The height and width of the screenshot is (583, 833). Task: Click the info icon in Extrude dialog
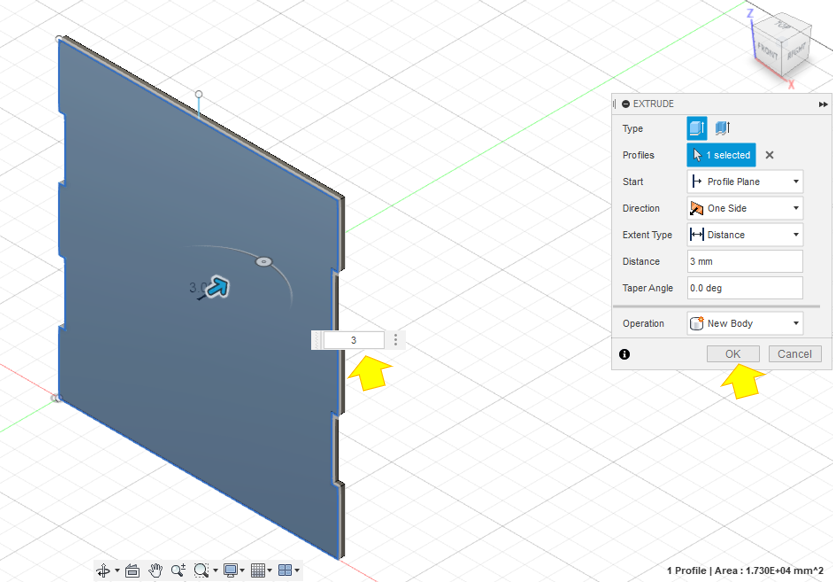click(625, 354)
